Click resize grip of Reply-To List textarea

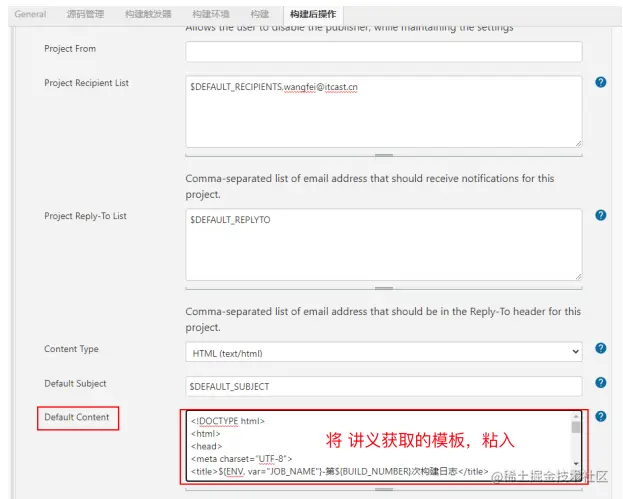point(578,277)
